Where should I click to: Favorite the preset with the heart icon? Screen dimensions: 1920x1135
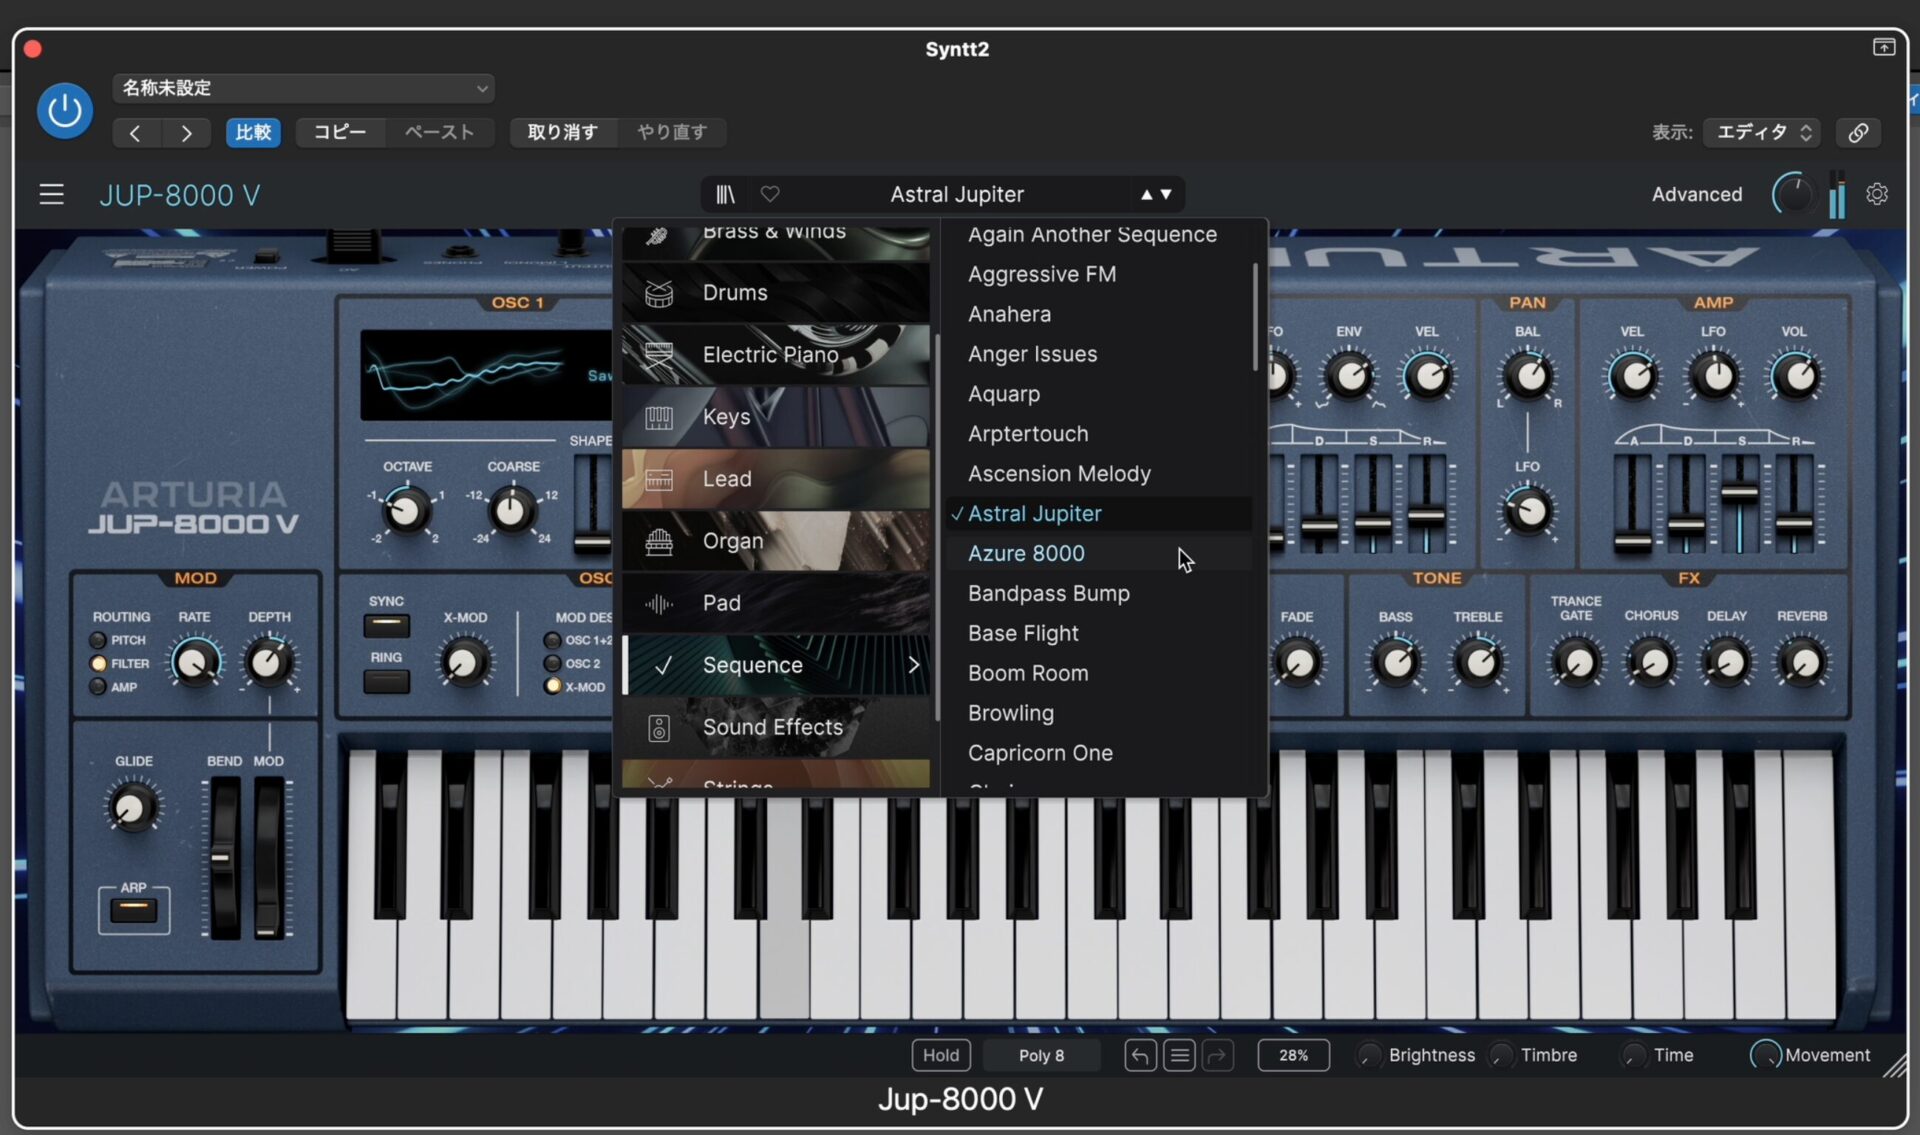tap(770, 194)
